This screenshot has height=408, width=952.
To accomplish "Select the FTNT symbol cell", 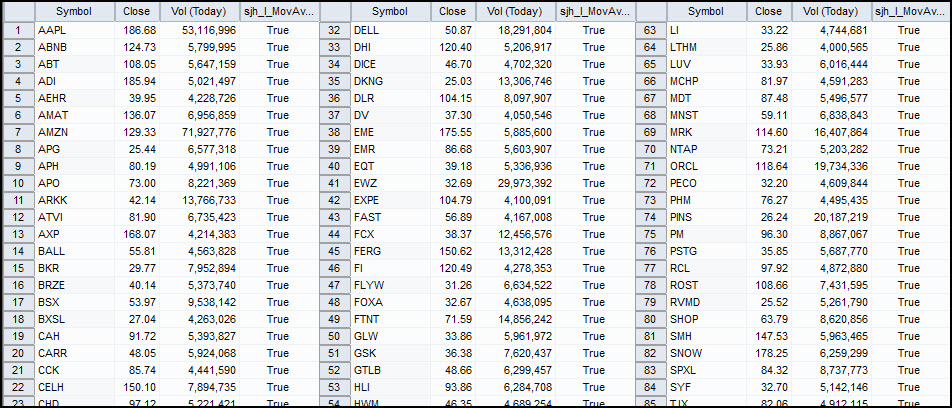I will 391,319.
